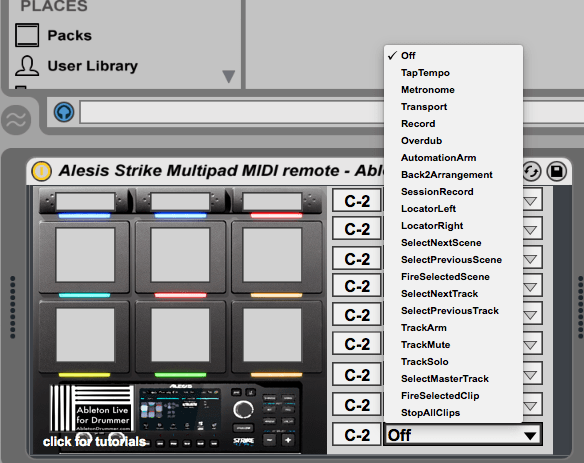Click the Alesis Strike Multipad device title

tap(220, 171)
